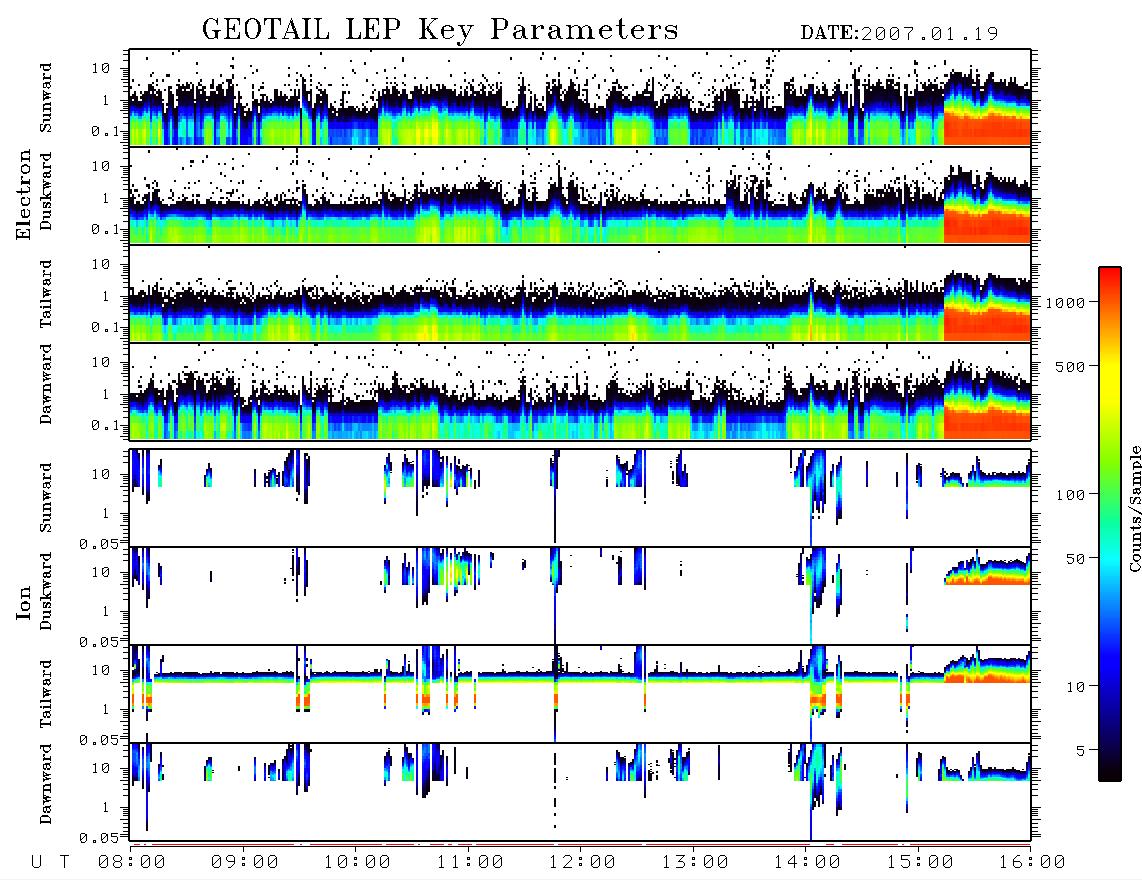Click the "Electron" group axis label
This screenshot has height=880, width=1142.
pos(24,194)
